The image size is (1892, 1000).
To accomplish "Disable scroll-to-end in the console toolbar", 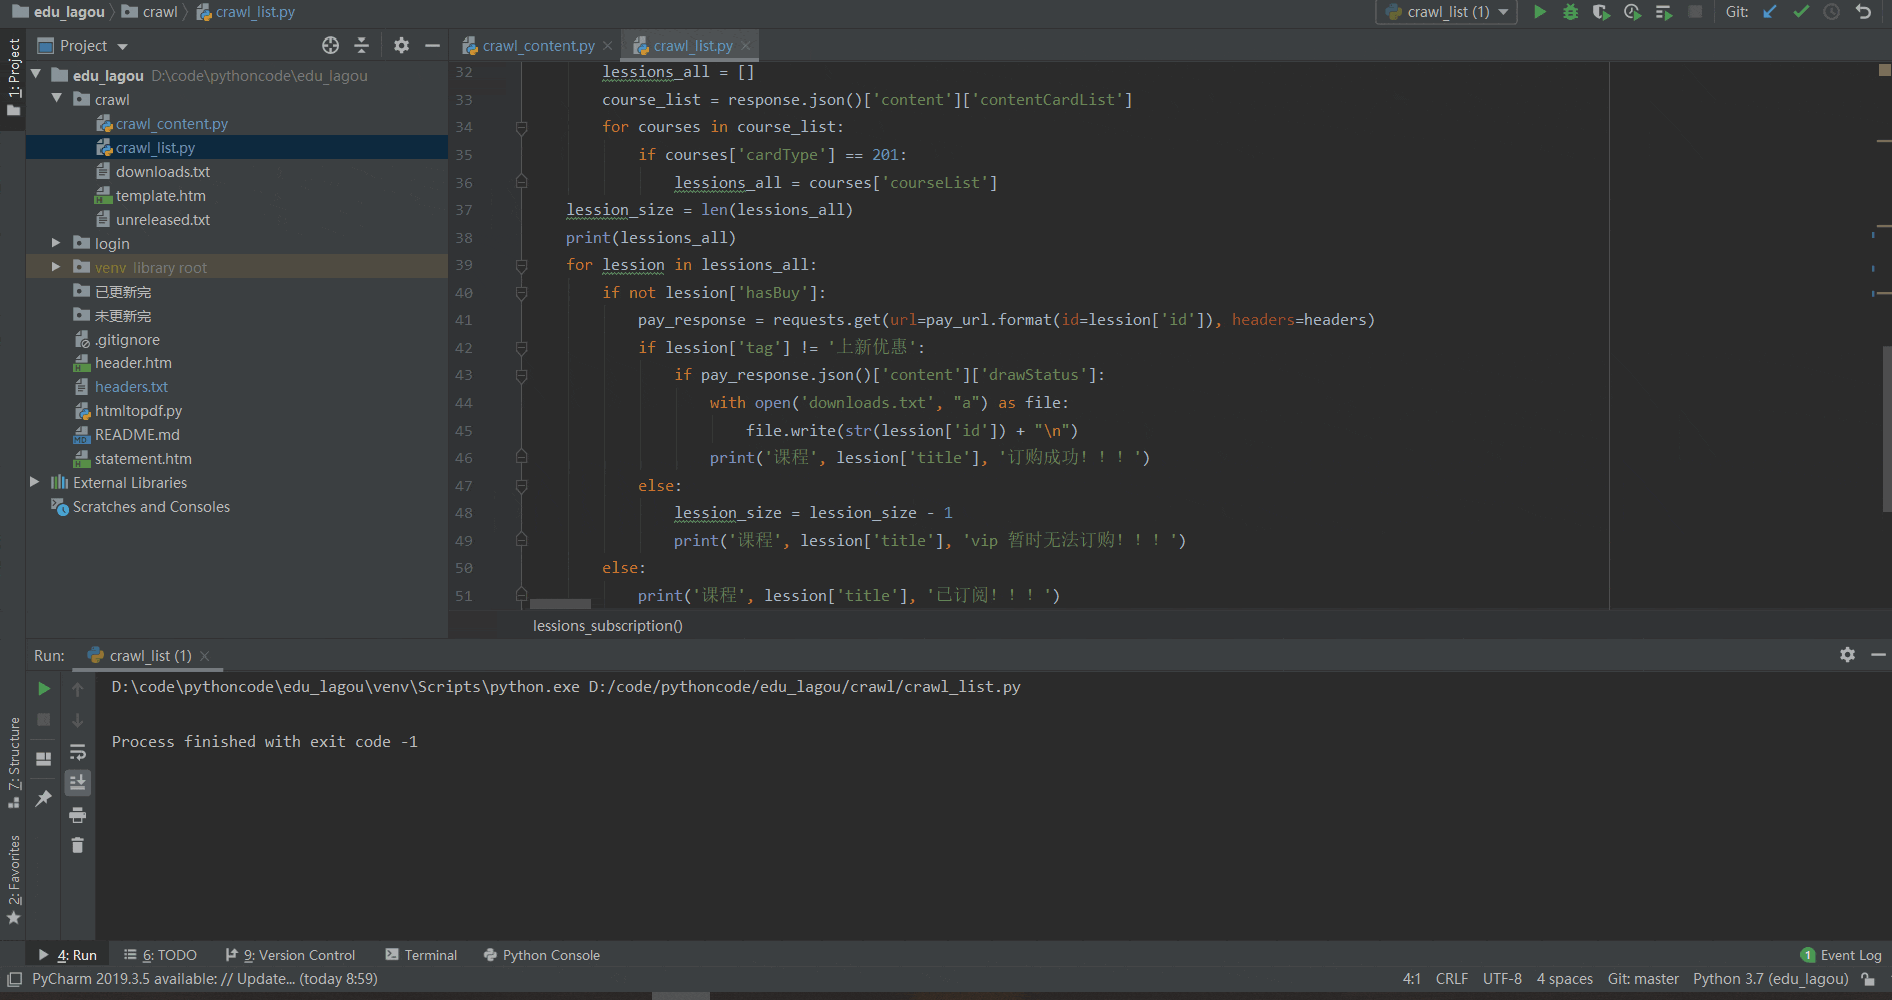I will 78,783.
